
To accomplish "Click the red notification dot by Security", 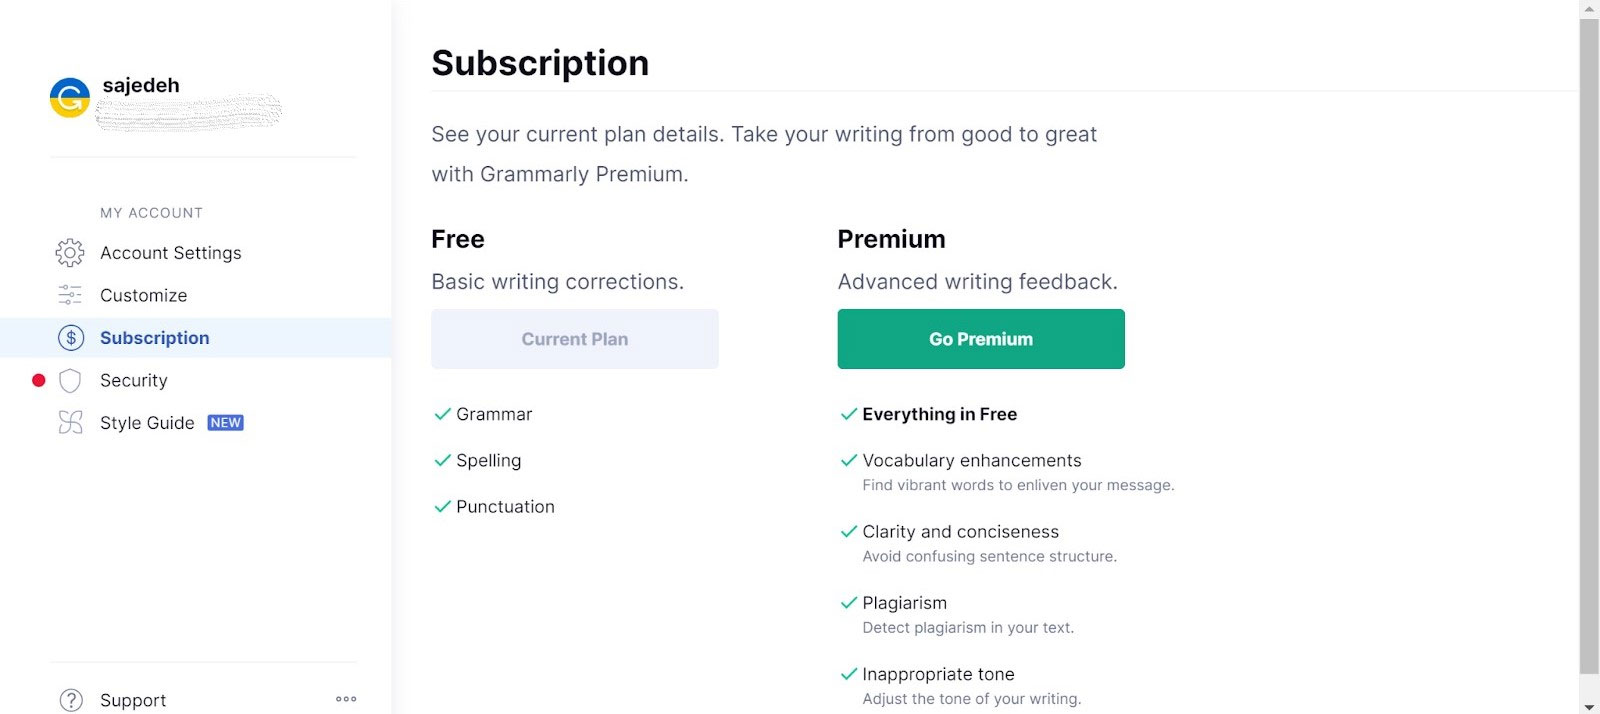I will [39, 380].
